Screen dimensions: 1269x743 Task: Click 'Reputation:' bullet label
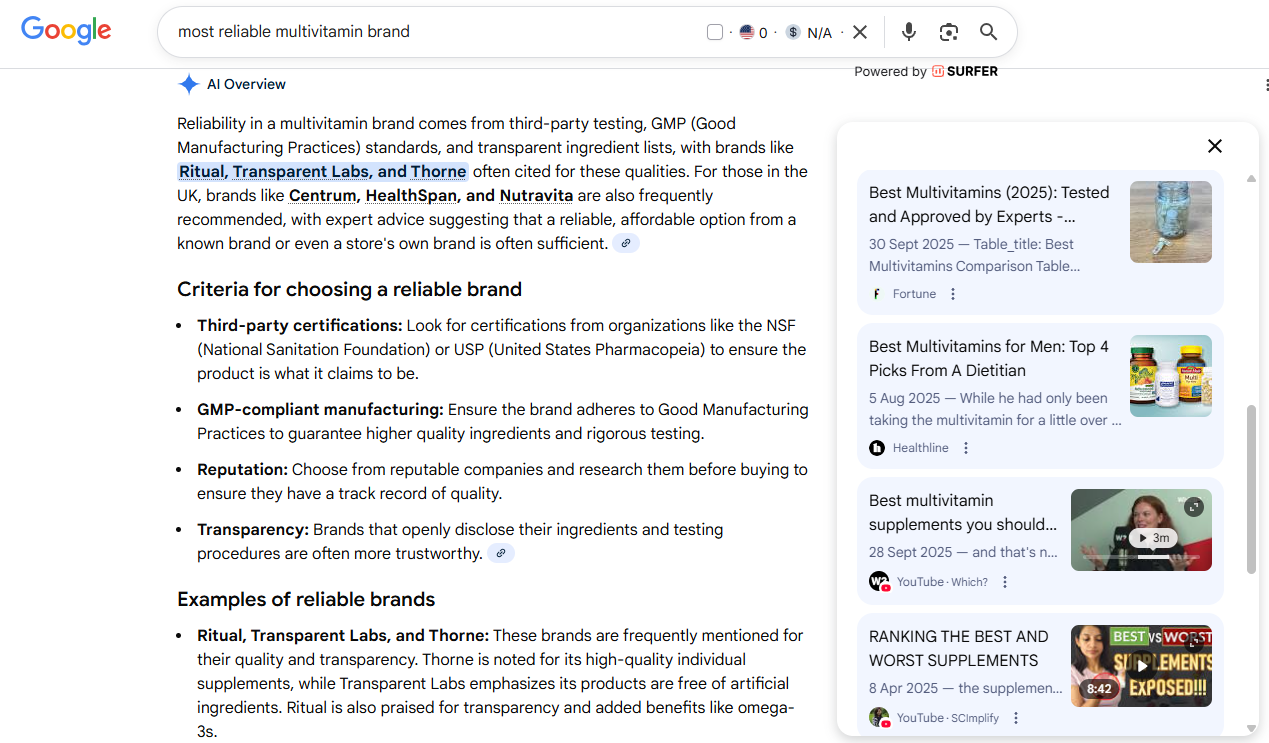[242, 470]
